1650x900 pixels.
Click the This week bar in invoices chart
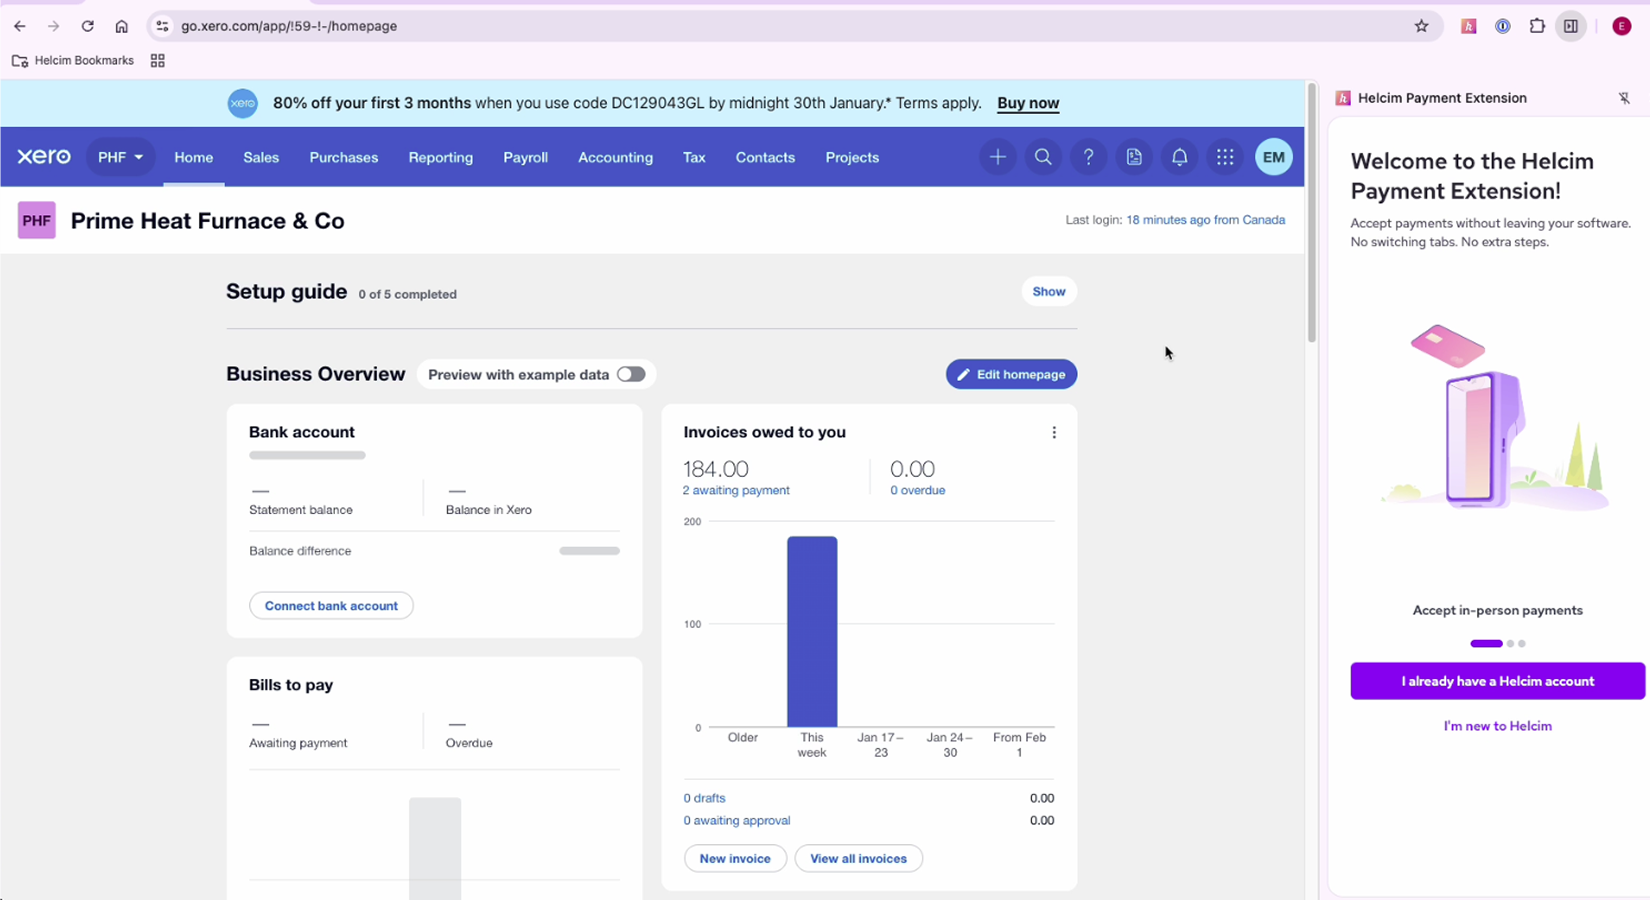(x=812, y=632)
